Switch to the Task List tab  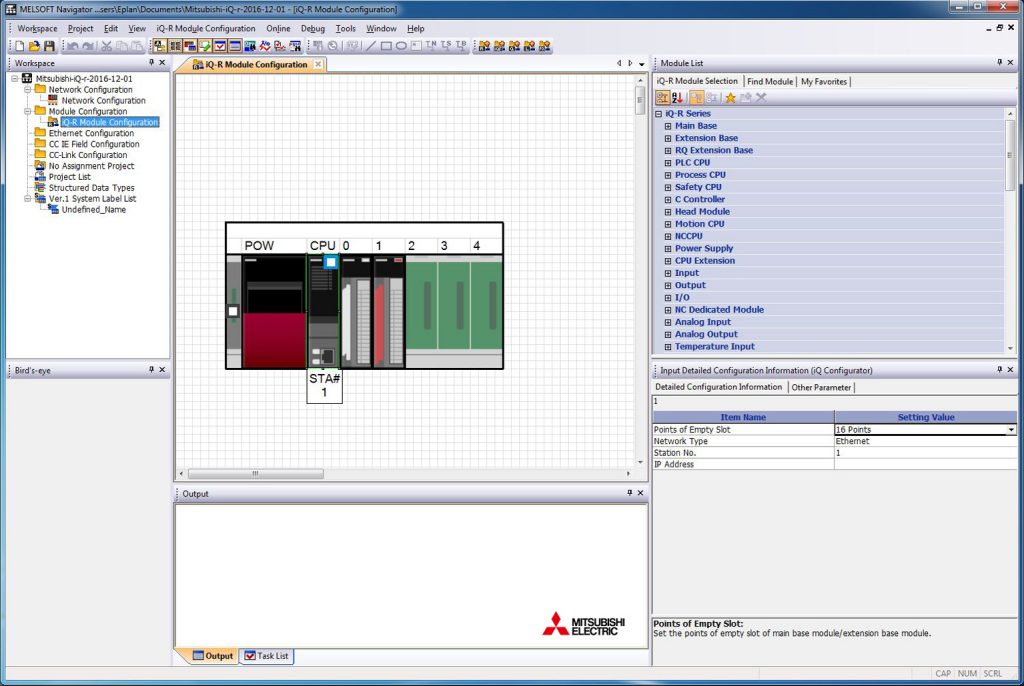(x=266, y=656)
